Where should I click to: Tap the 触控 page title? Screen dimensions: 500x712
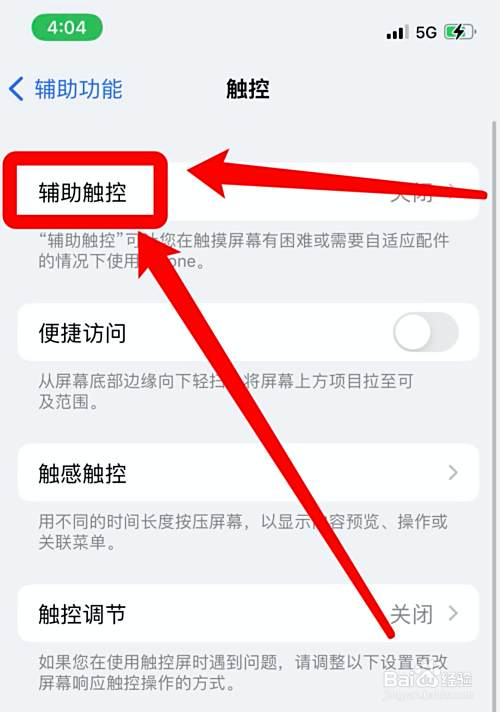click(248, 89)
